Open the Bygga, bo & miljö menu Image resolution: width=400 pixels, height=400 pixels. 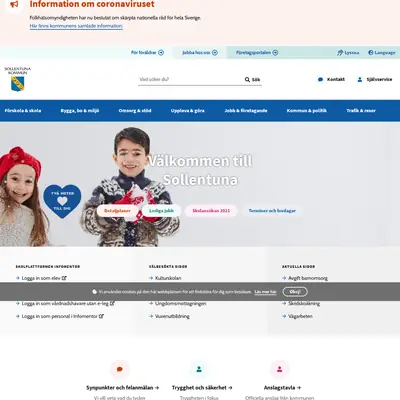(x=80, y=111)
